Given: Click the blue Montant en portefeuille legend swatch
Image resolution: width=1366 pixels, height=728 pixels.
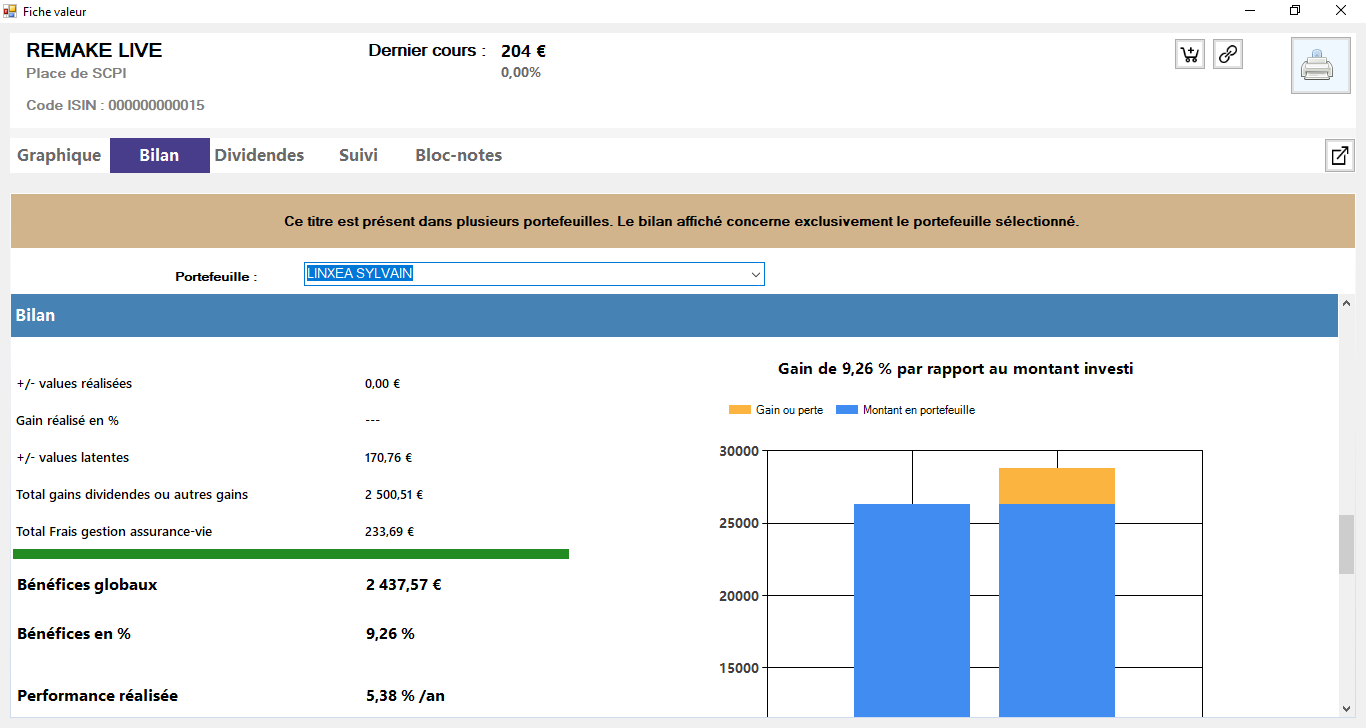Looking at the screenshot, I should tap(846, 410).
